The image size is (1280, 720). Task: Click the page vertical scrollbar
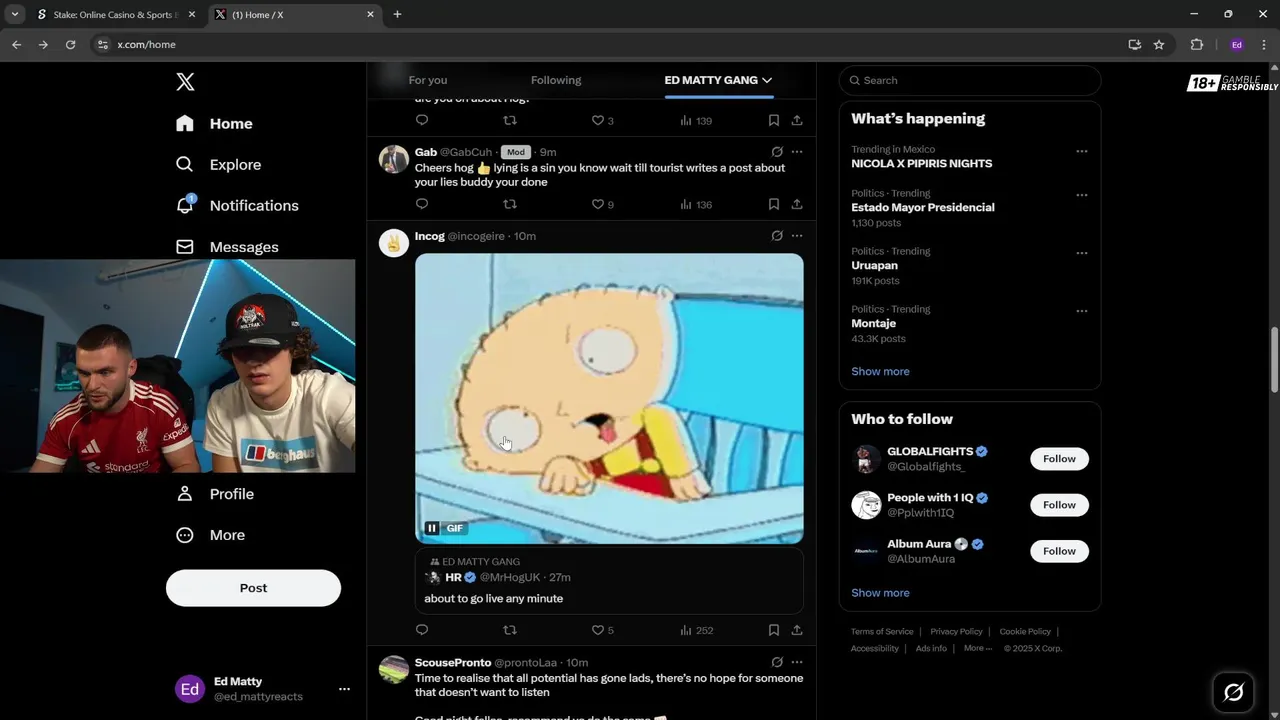1274,360
